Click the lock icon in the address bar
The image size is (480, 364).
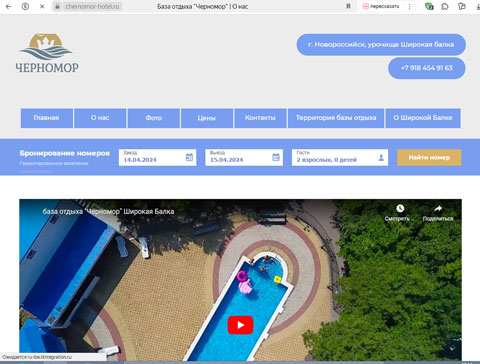(57, 6)
